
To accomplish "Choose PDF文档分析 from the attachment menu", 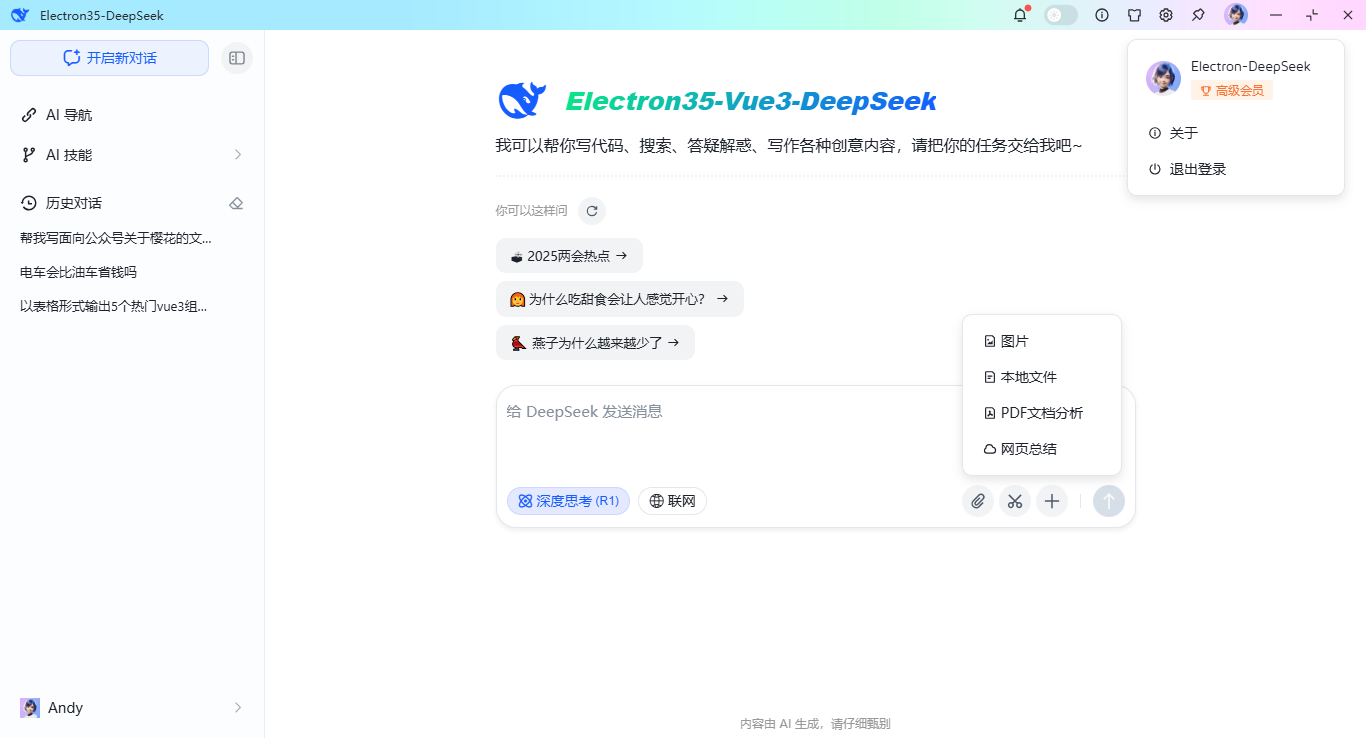I will click(x=1042, y=413).
